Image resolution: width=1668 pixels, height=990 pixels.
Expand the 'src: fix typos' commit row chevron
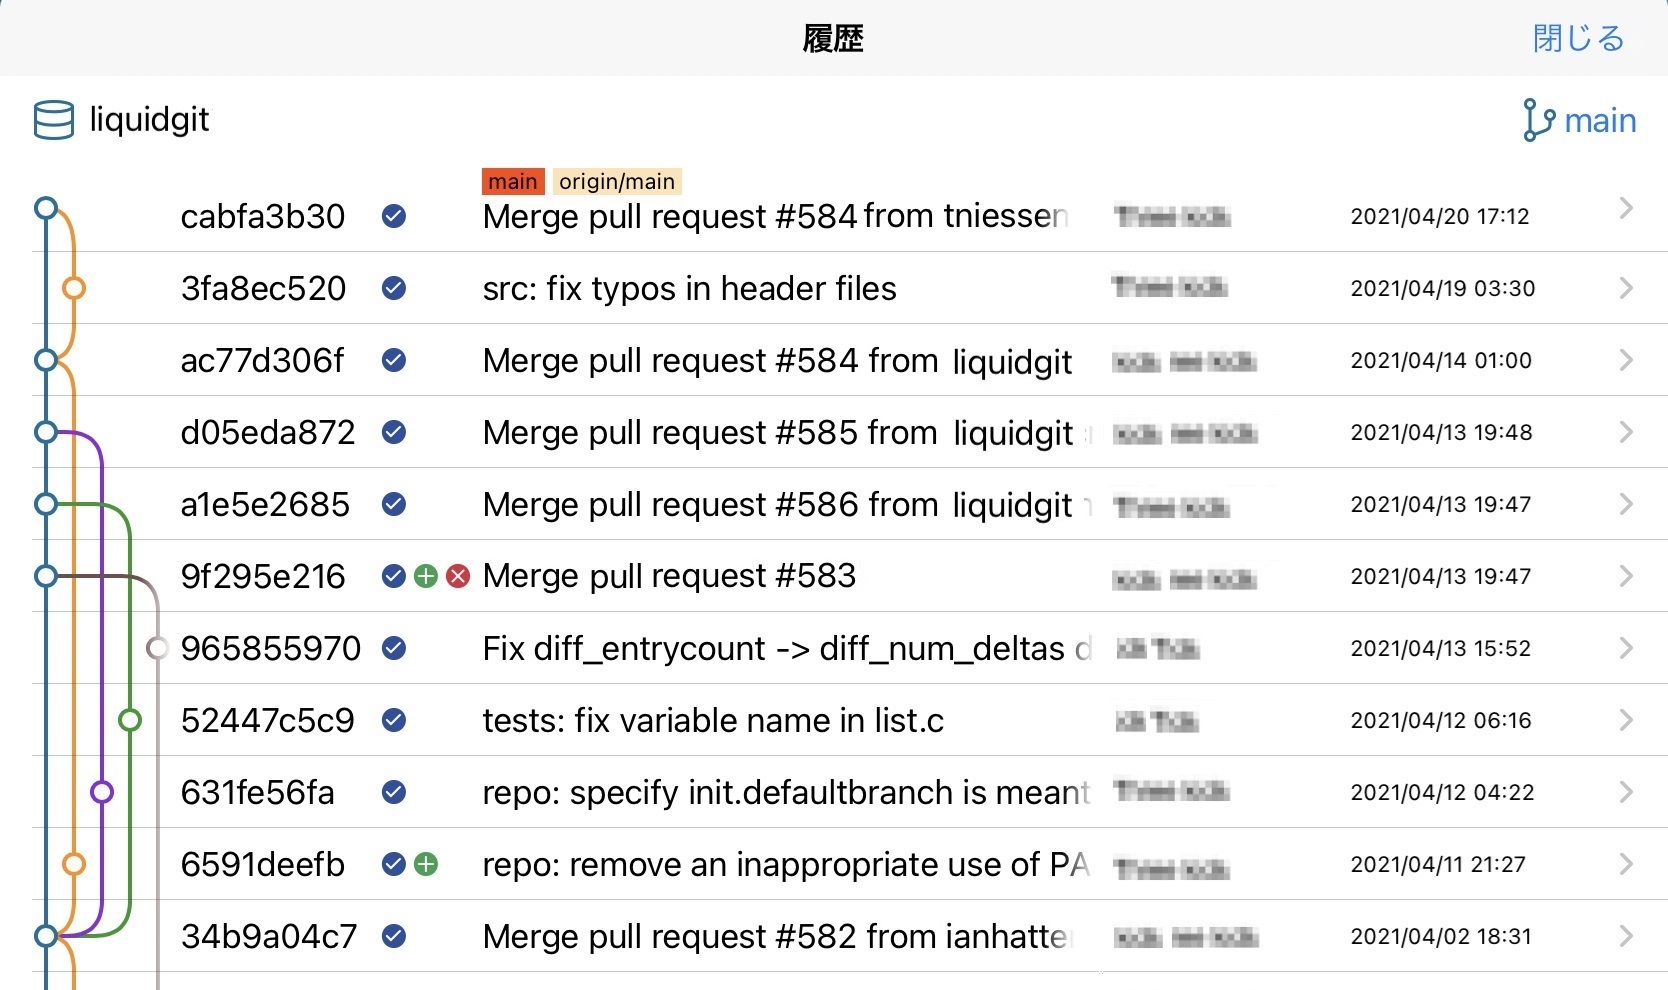click(x=1626, y=288)
